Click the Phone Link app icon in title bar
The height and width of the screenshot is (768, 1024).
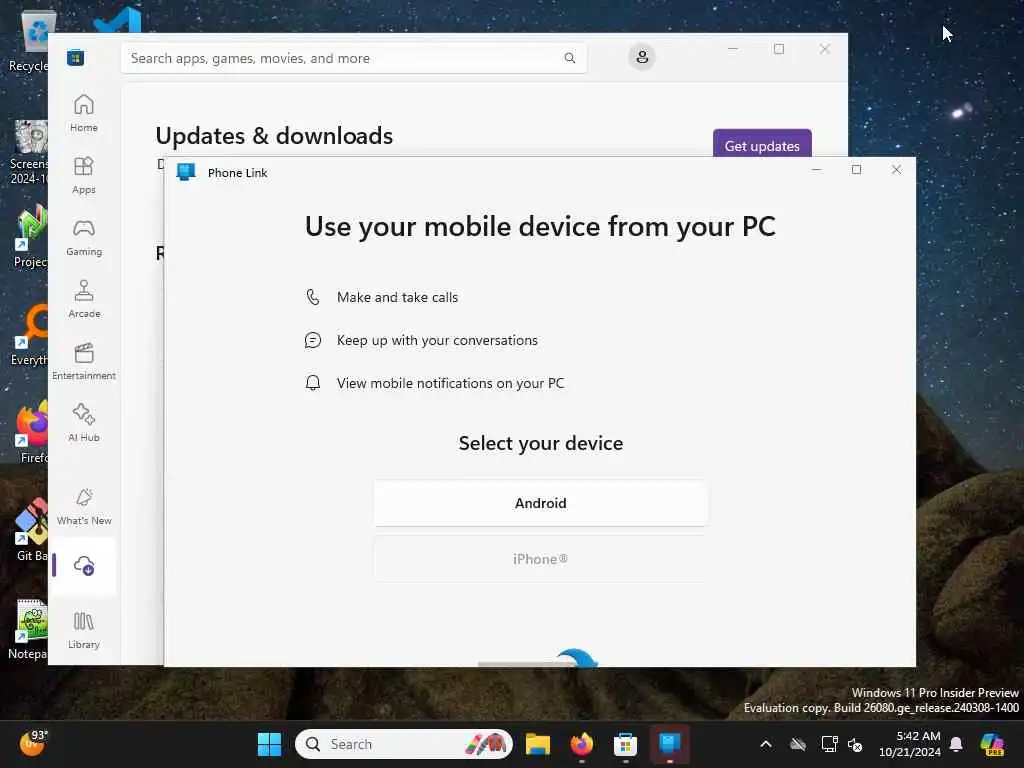186,172
